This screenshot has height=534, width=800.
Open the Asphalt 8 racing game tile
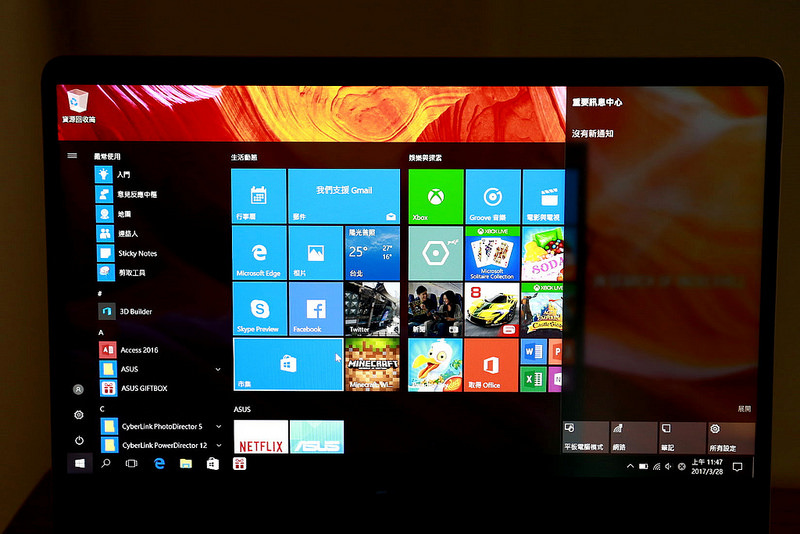pos(492,310)
